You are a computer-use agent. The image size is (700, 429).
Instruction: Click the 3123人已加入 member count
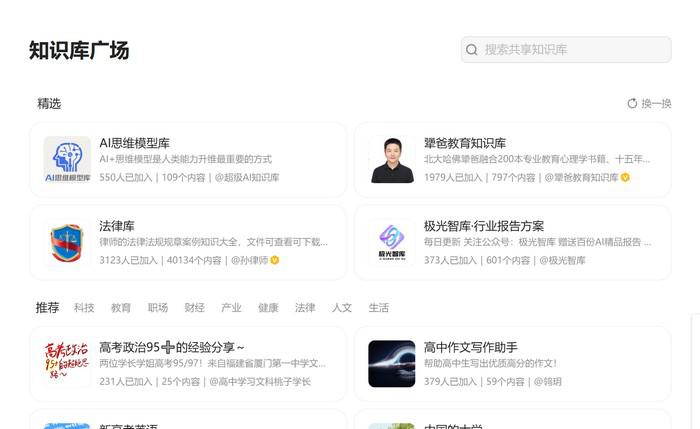(128, 260)
